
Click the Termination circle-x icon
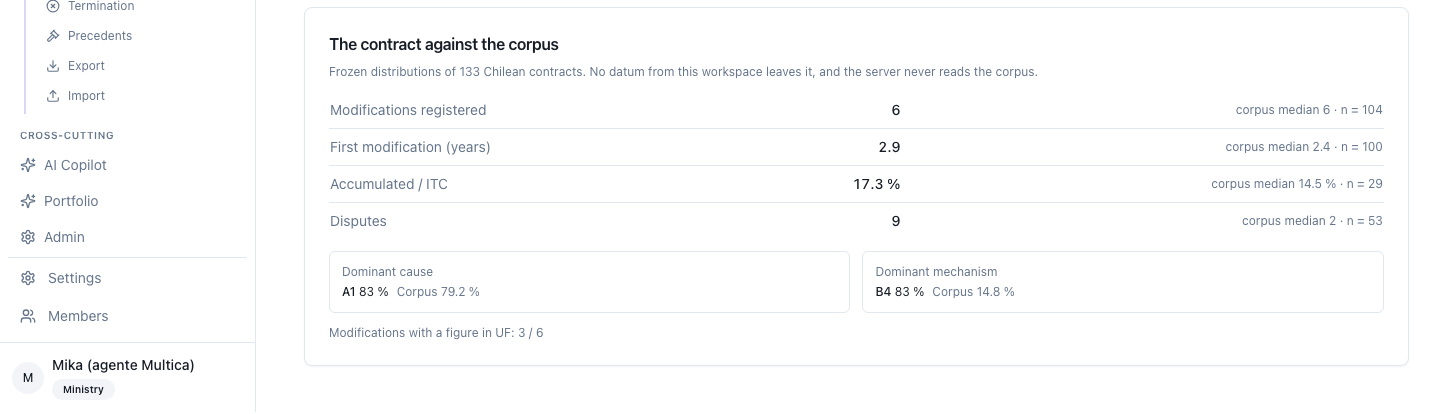coord(53,6)
